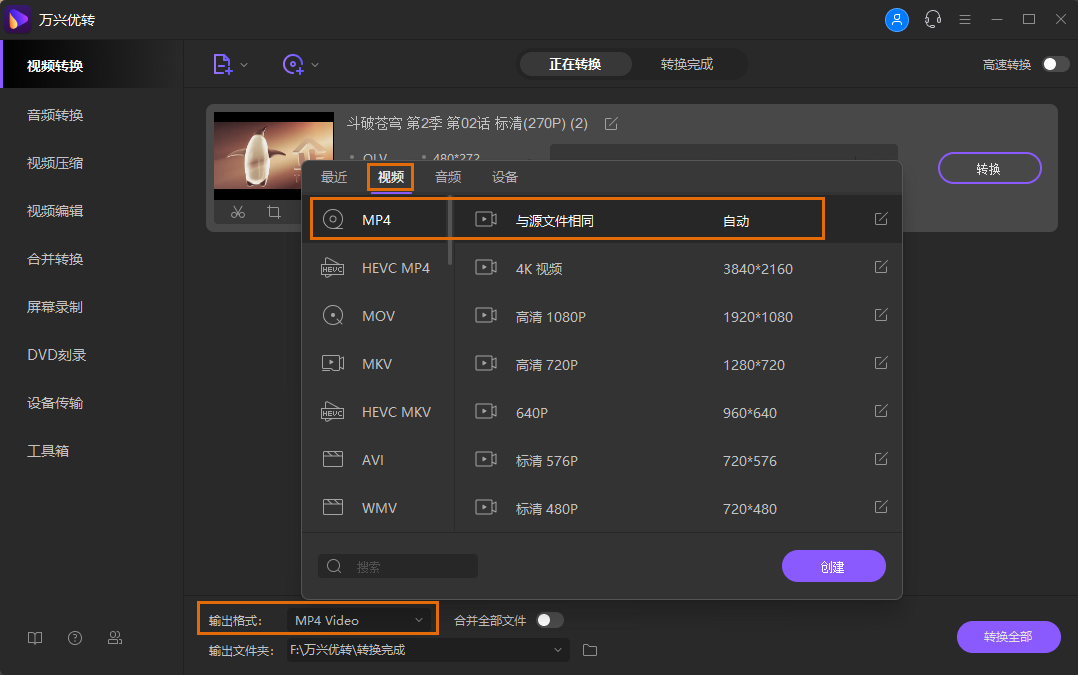
Task: Expand the 输出文件夹 path dropdown
Action: coord(560,650)
